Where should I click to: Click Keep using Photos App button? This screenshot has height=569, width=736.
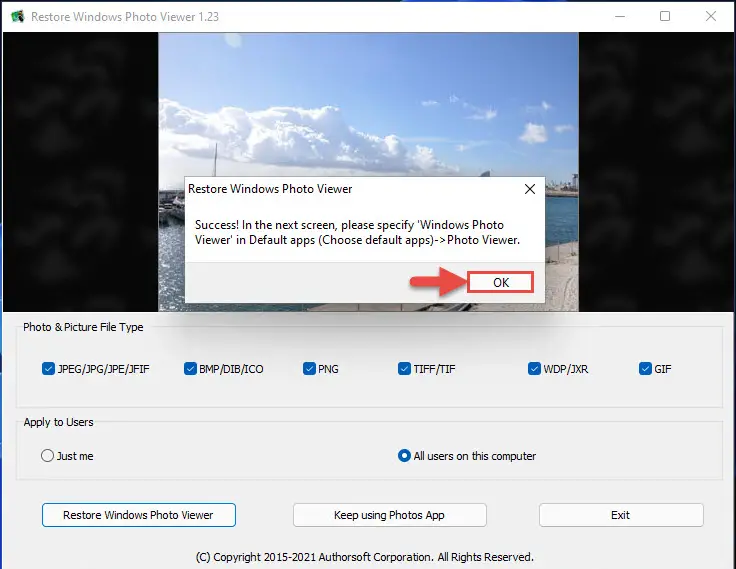click(x=390, y=515)
